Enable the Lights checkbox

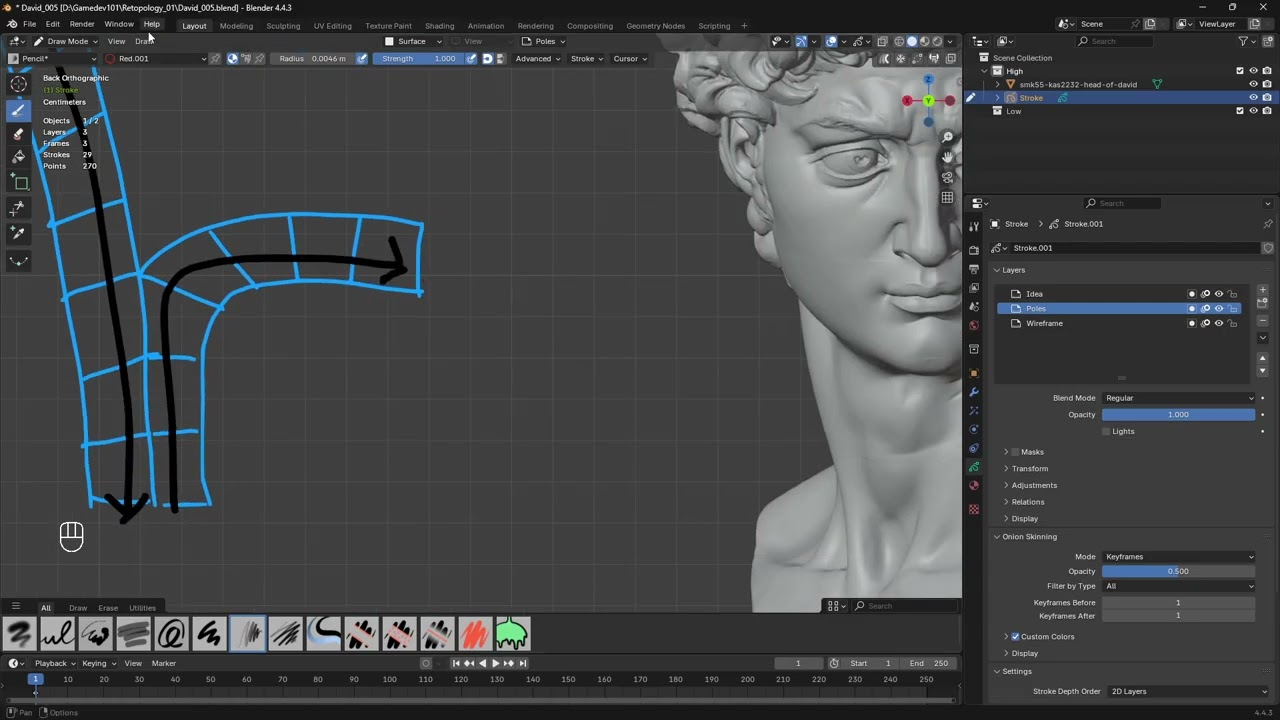(1106, 431)
